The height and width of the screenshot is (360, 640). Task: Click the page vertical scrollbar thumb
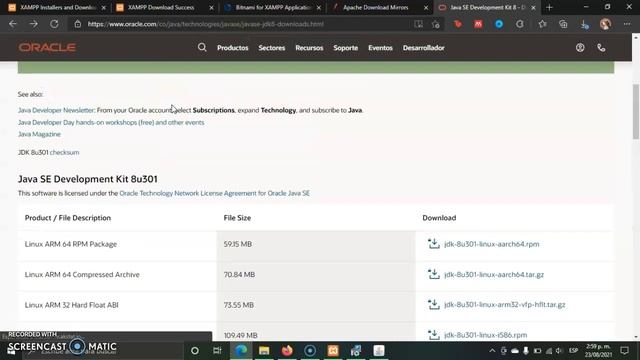tap(636, 111)
